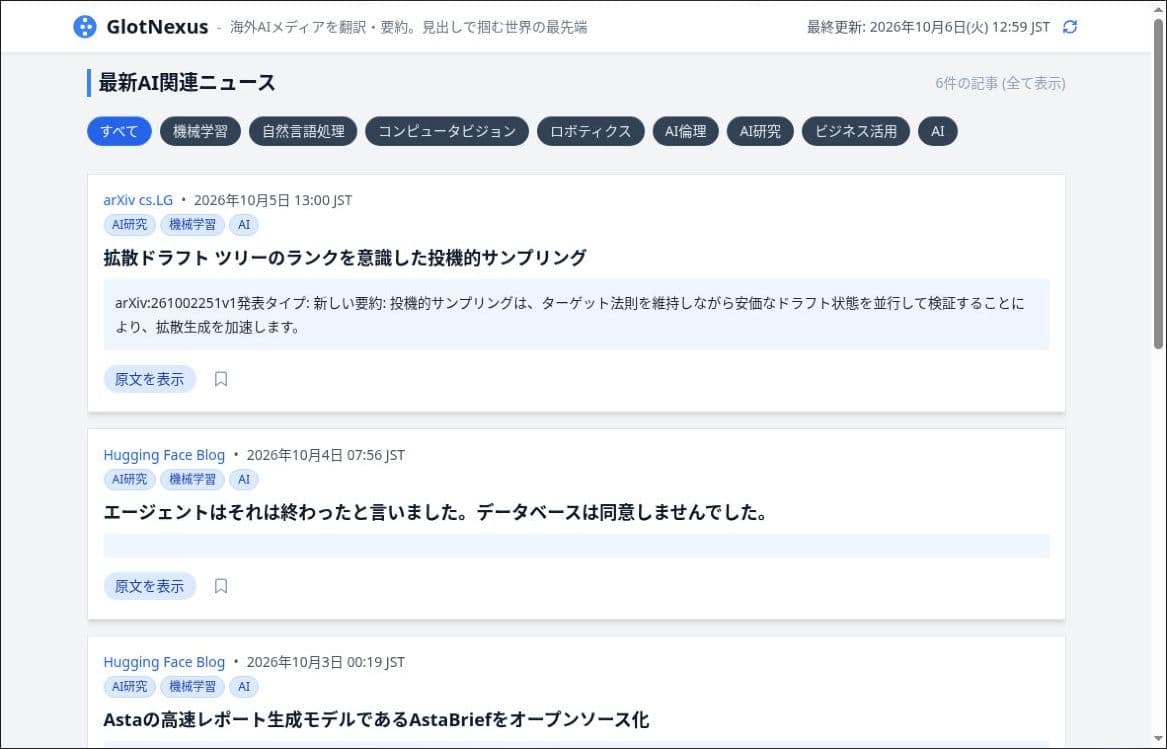Image resolution: width=1167 pixels, height=749 pixels.
Task: Bookmark the 拡散ドラフト article
Action: (x=221, y=379)
